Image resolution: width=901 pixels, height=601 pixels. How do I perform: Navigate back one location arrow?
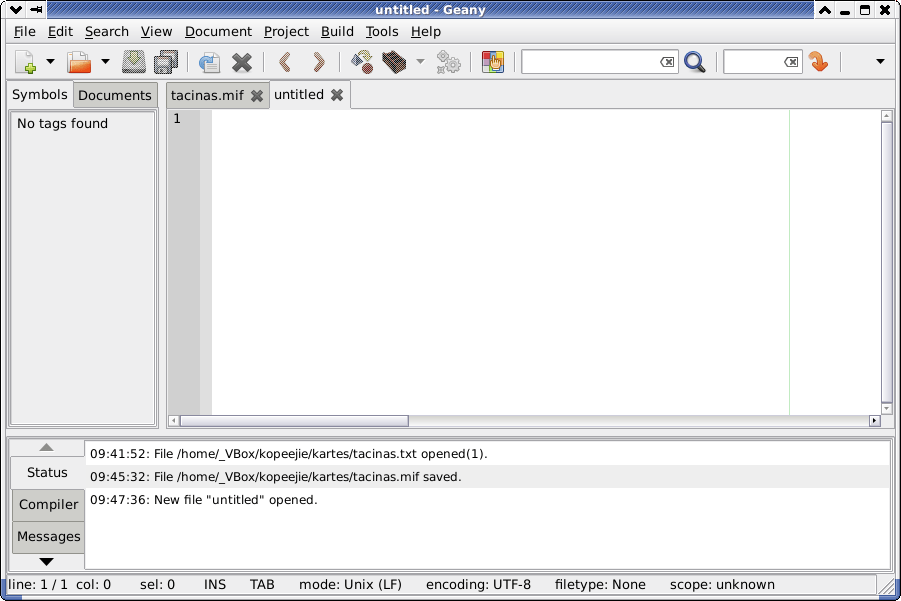tap(285, 61)
